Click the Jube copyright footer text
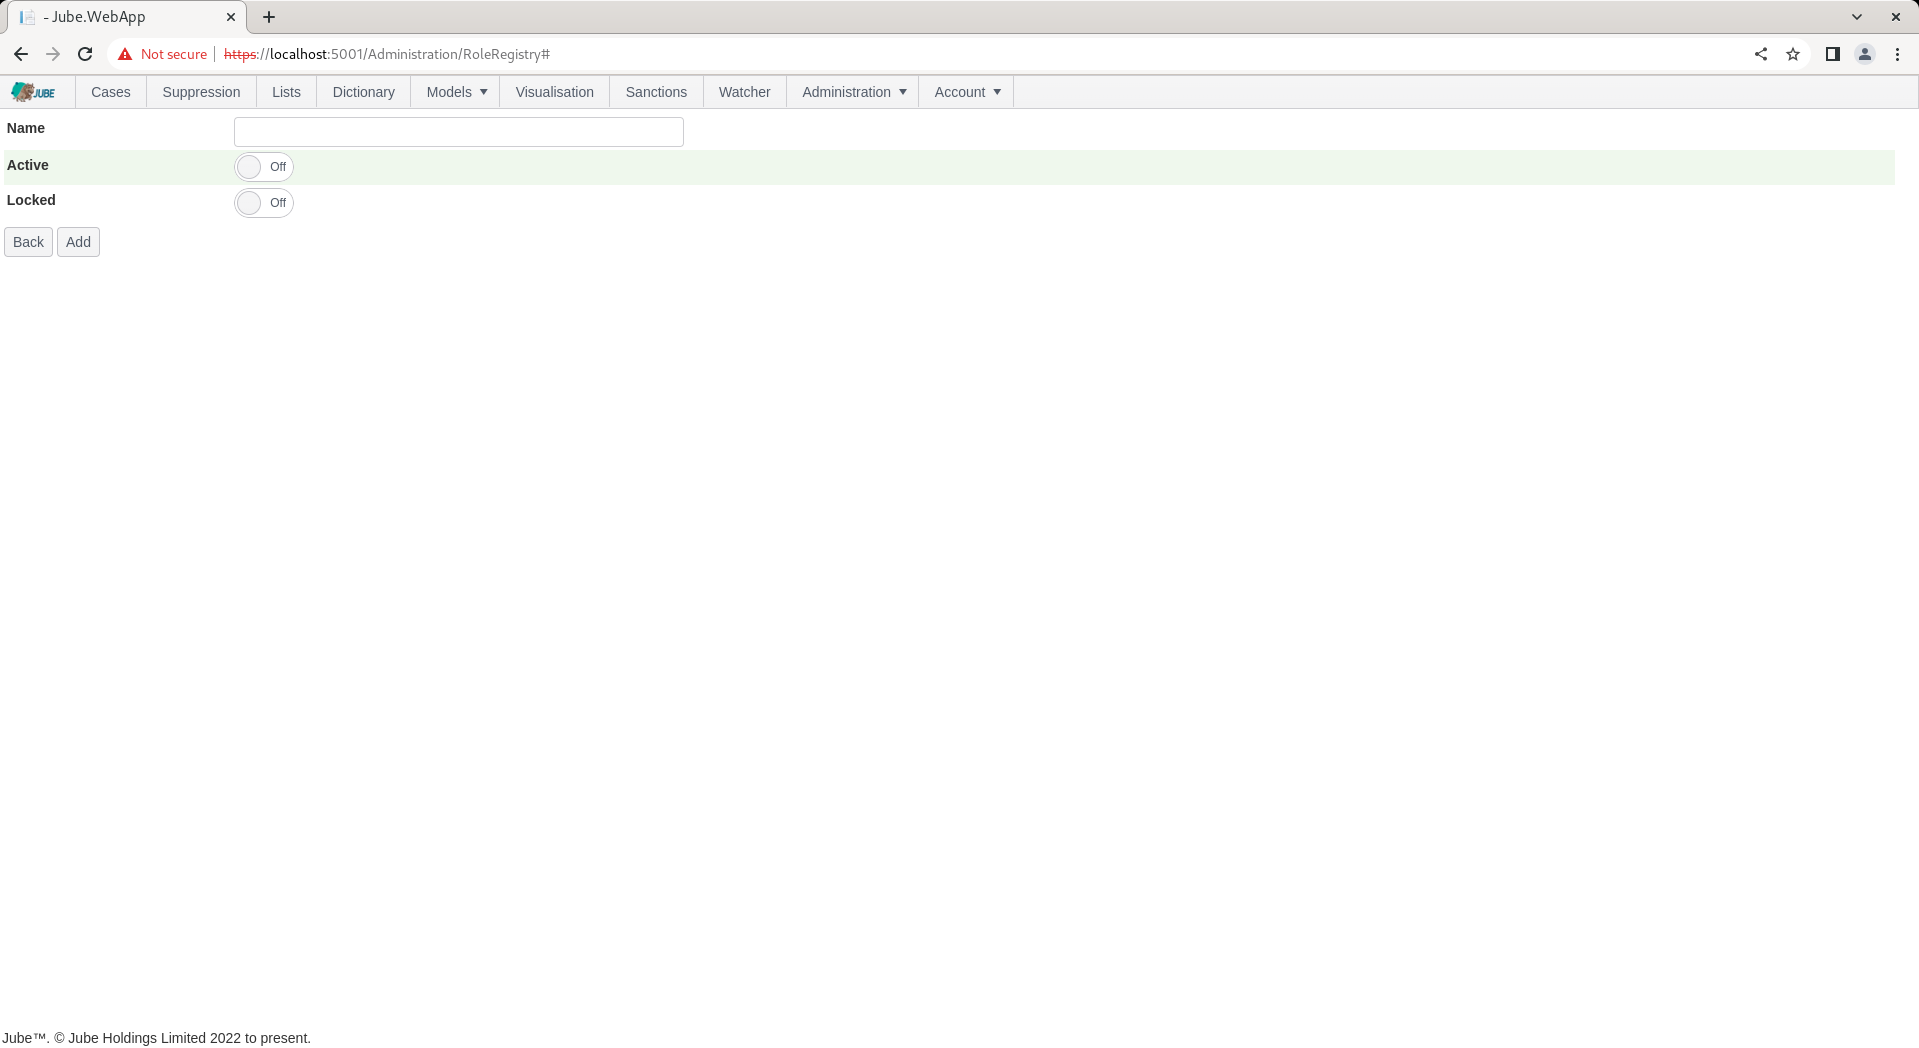 click(x=156, y=1038)
